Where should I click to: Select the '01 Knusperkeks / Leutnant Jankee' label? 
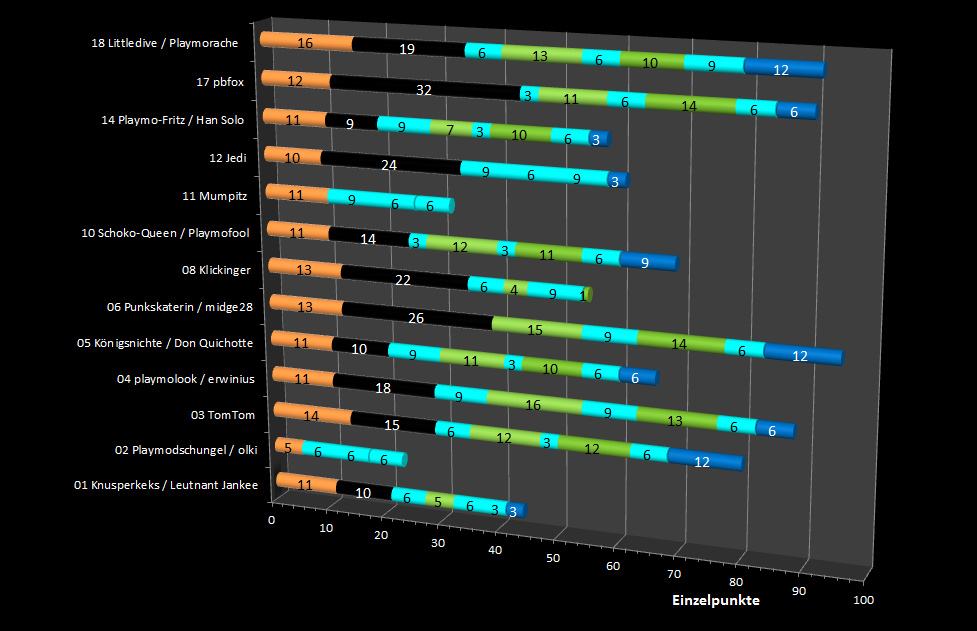coord(166,486)
